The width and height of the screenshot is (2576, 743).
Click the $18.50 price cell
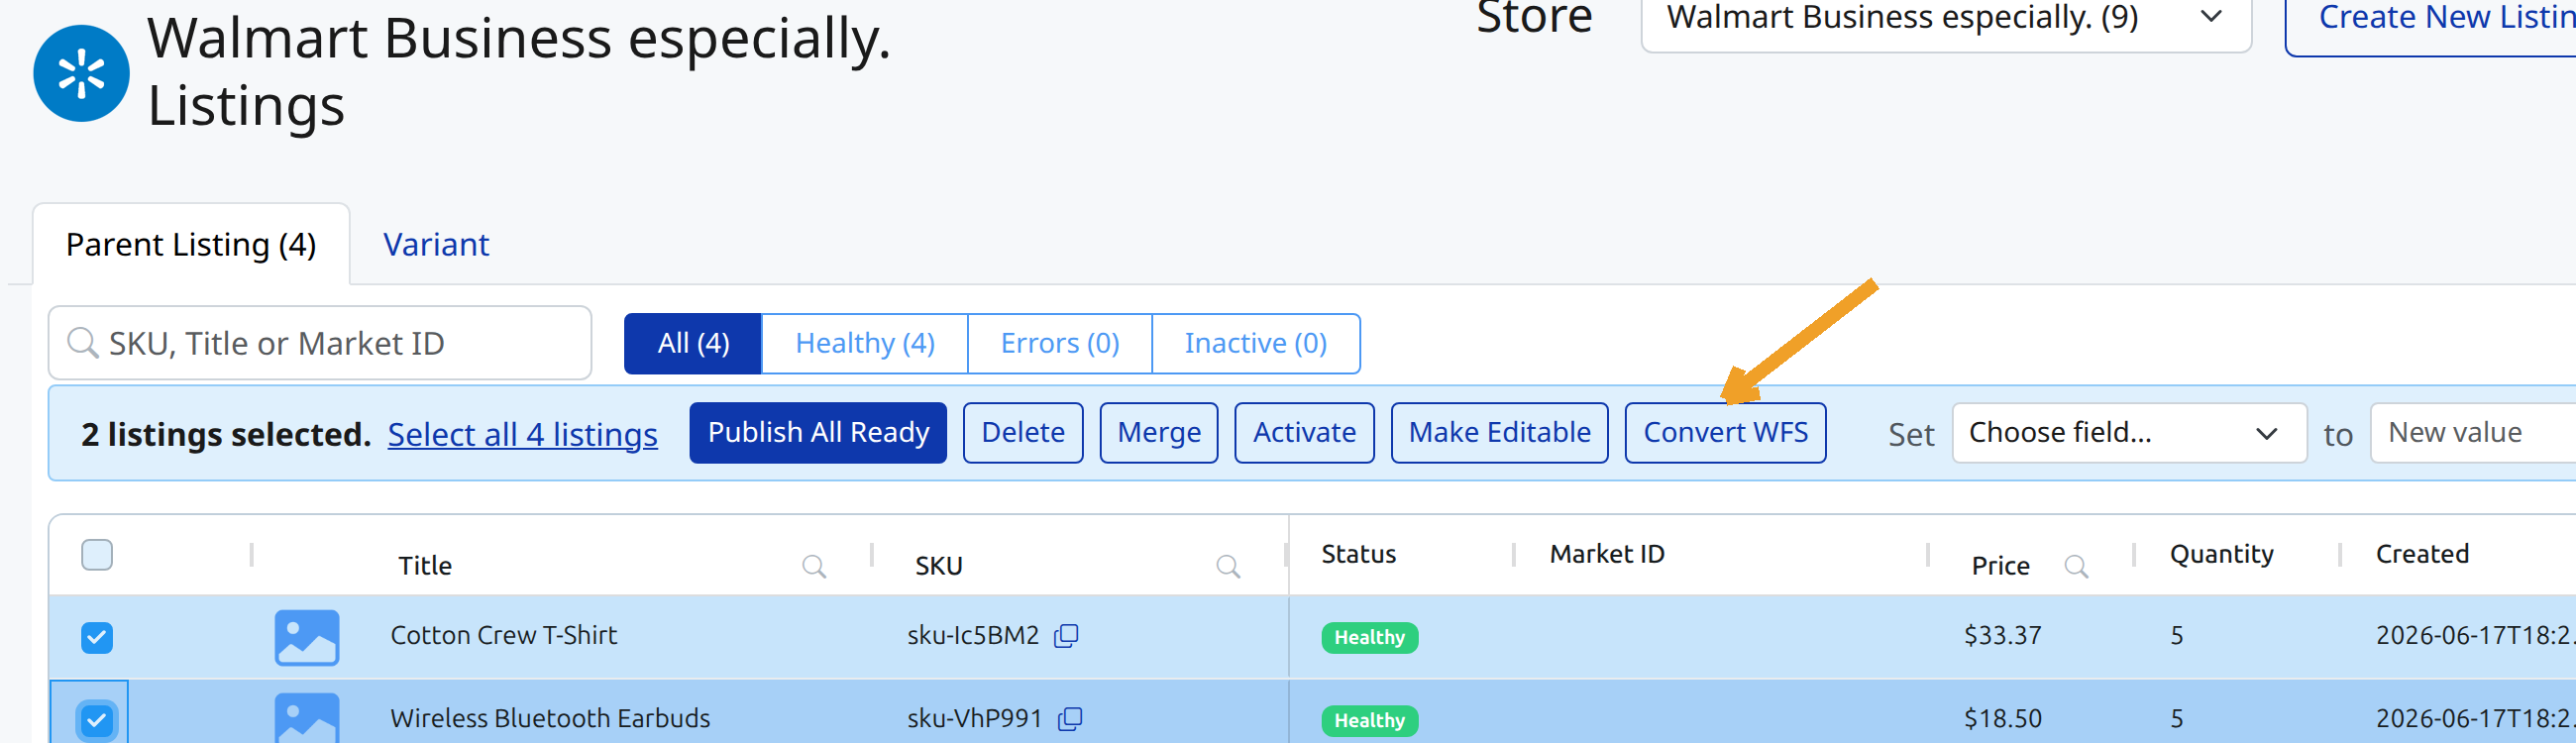pos(2002,718)
